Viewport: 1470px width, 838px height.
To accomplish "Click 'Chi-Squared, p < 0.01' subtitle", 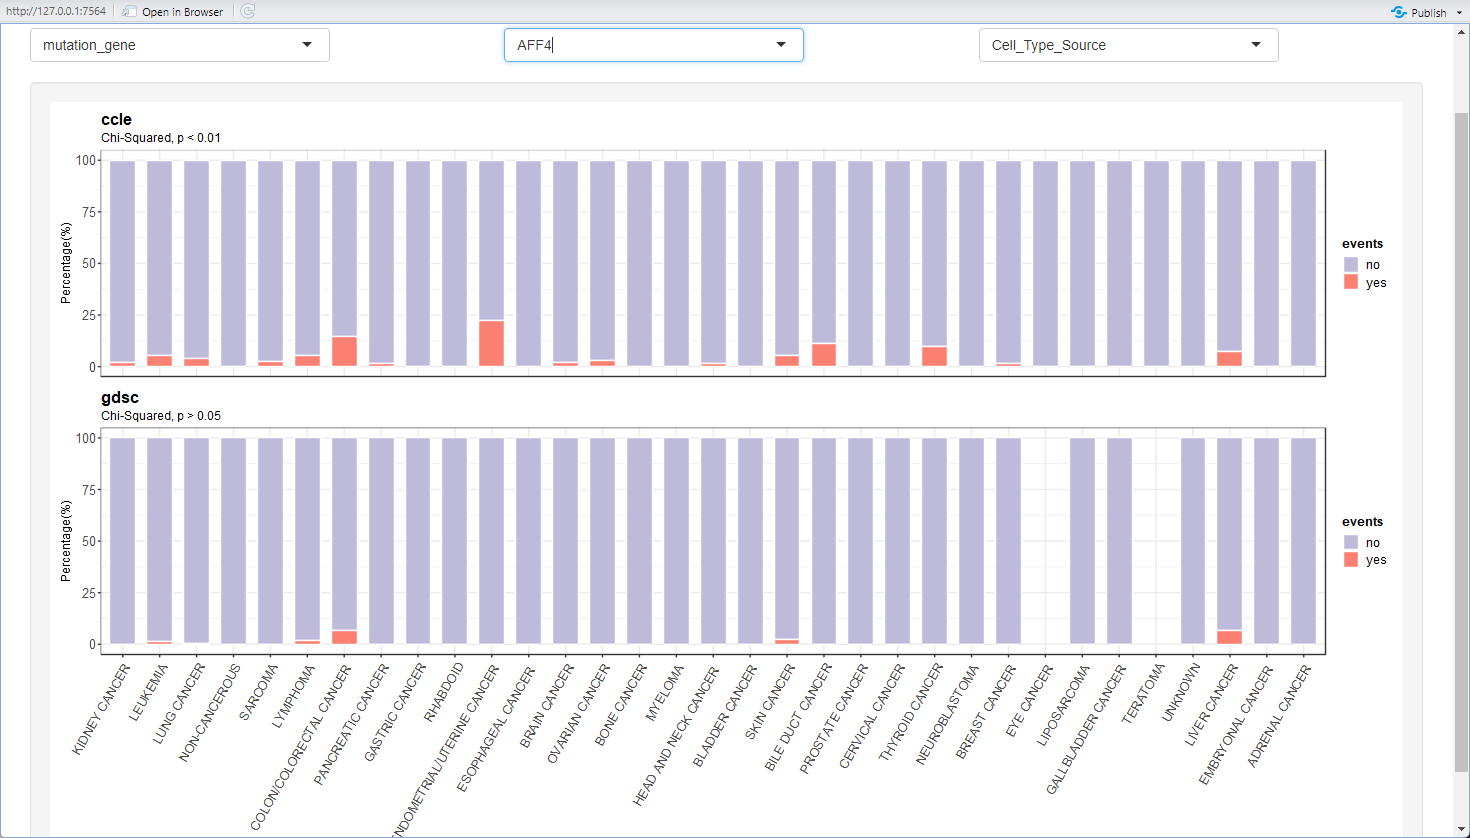I will [161, 138].
